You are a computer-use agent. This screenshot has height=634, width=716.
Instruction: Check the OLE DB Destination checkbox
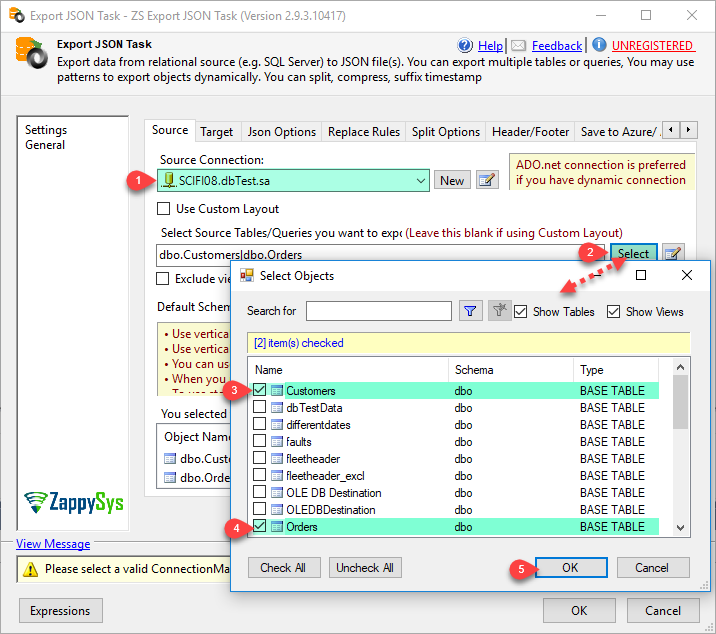click(x=259, y=491)
